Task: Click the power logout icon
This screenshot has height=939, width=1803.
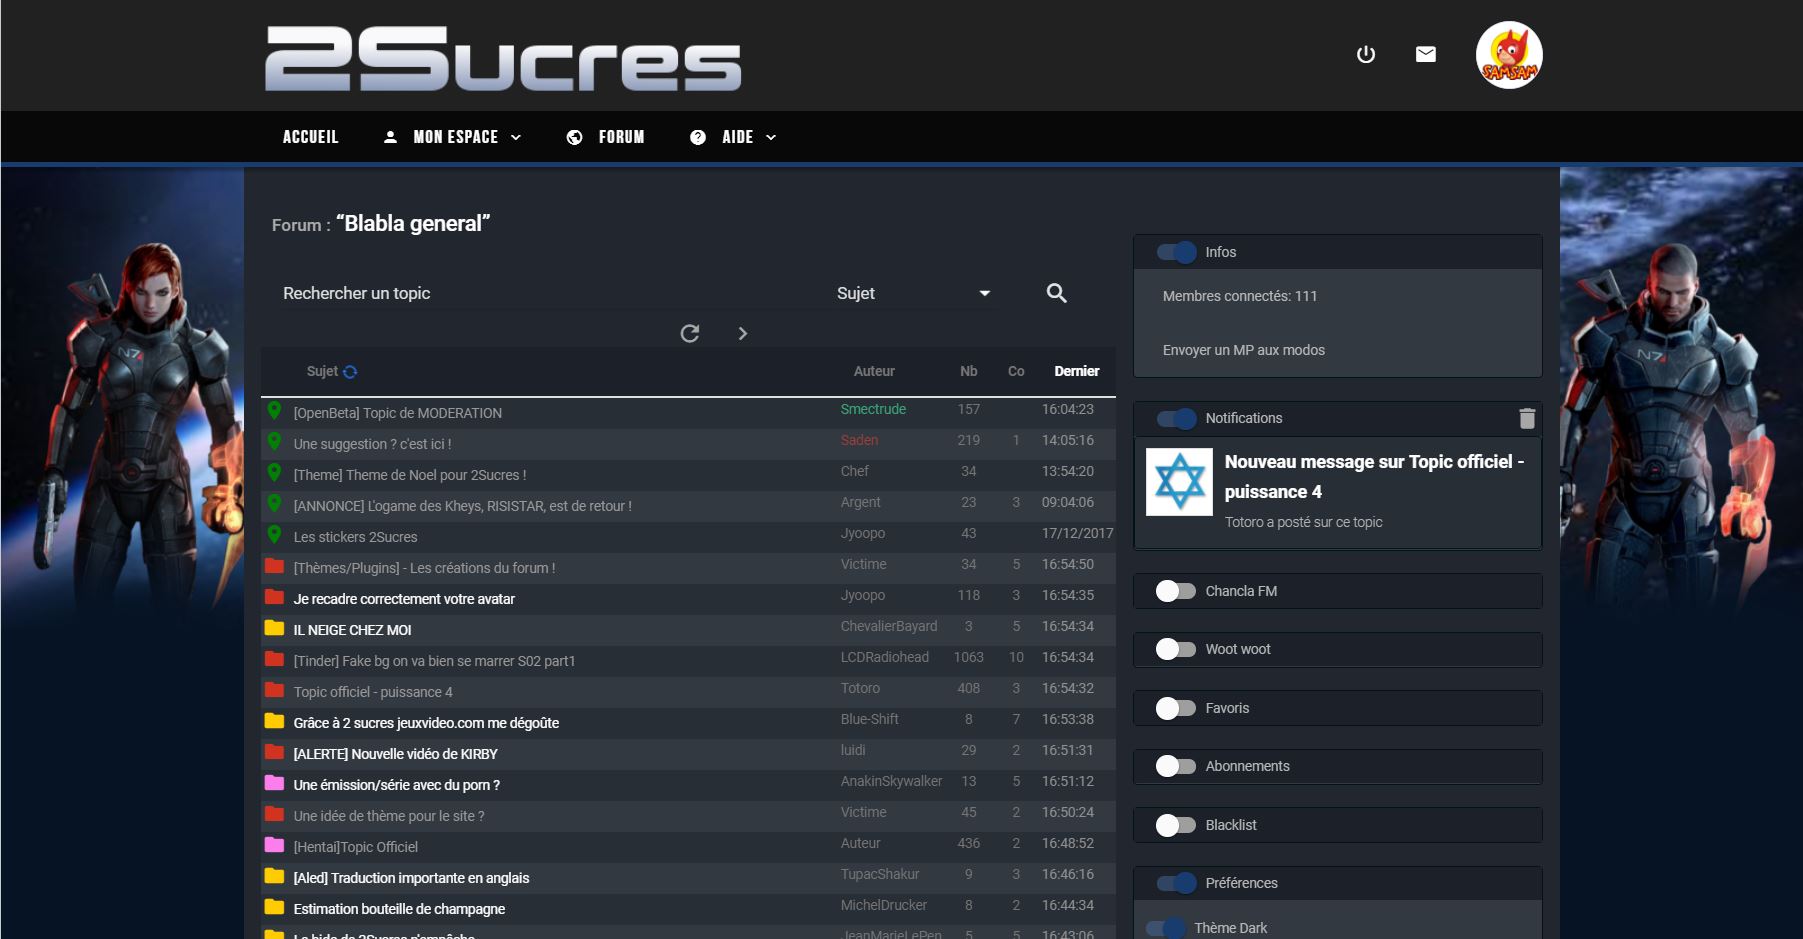Action: 1365,54
